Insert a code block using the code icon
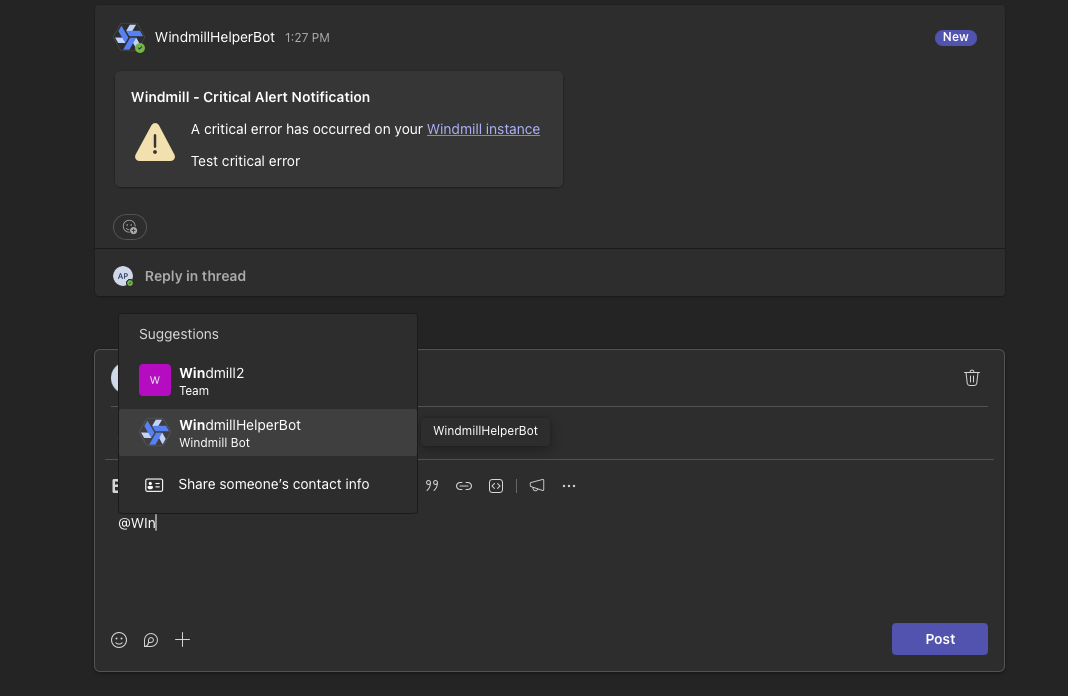The width and height of the screenshot is (1068, 696). (496, 486)
